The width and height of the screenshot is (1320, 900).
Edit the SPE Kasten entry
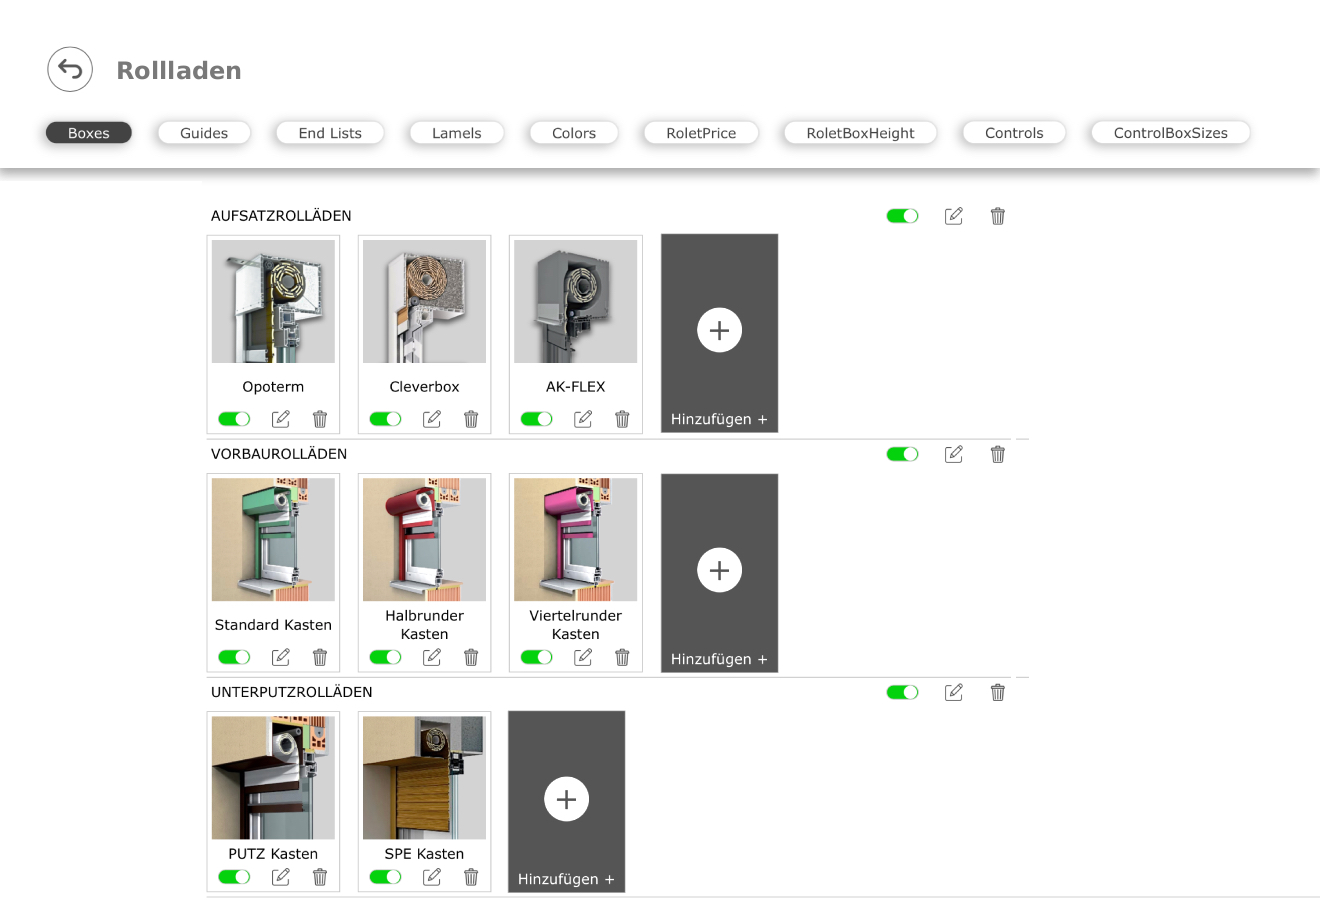pyautogui.click(x=432, y=877)
